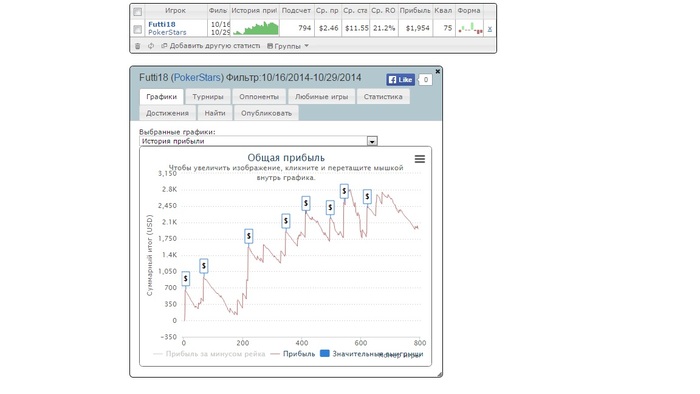Open the chart hamburger menu icon
The image size is (700, 394).
(420, 159)
